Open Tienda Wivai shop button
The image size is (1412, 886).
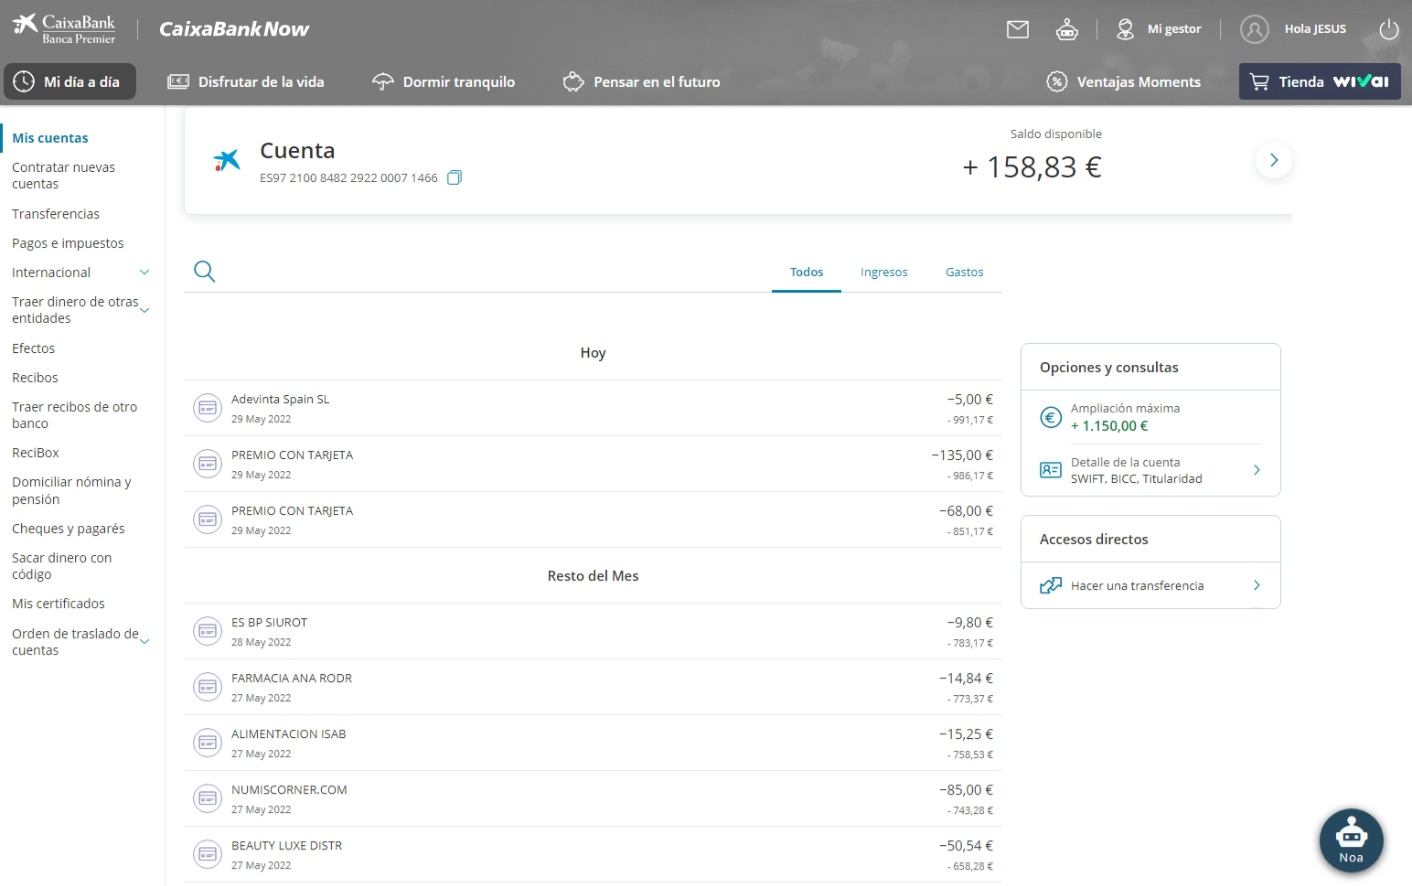[1319, 82]
